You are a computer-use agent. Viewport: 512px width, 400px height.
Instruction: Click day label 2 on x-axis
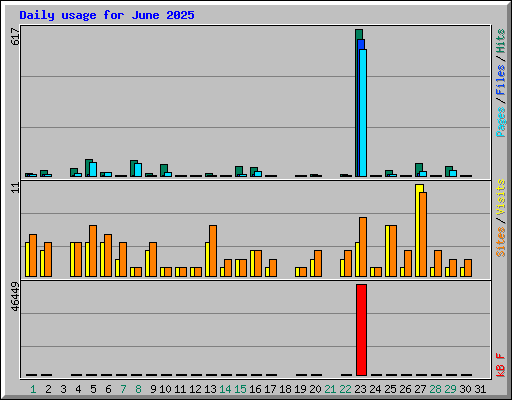click(48, 389)
